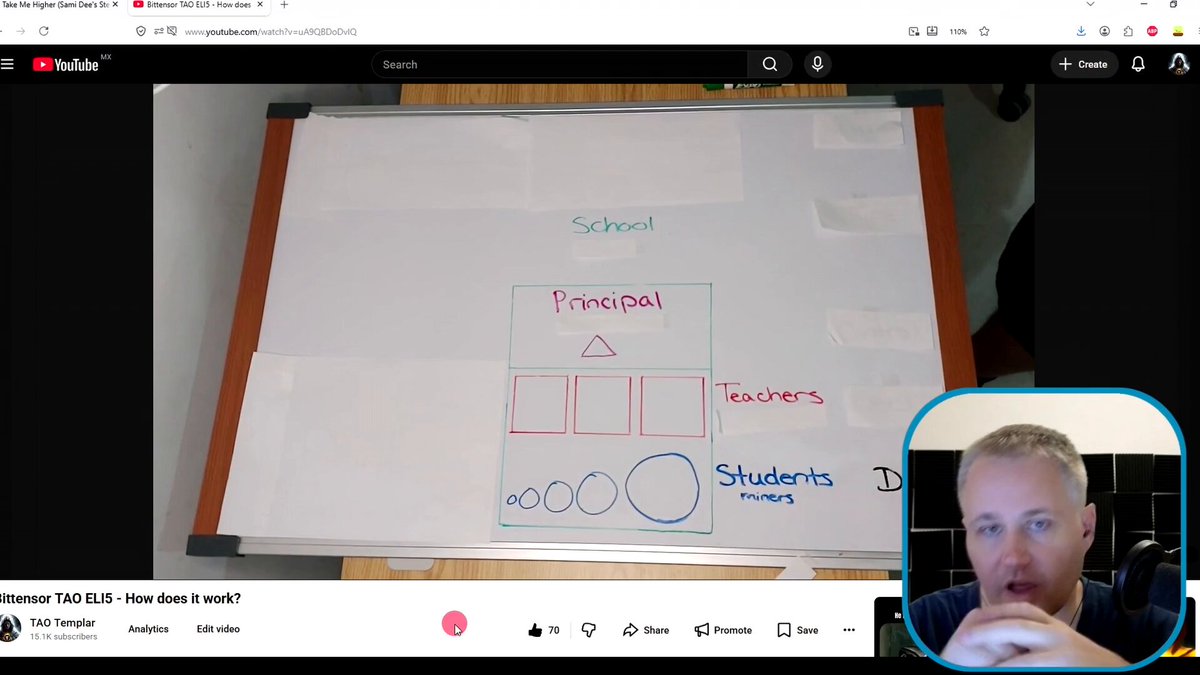Viewport: 1200px width, 675px height.
Task: Open the browser account profile icon
Action: pyautogui.click(x=1105, y=31)
